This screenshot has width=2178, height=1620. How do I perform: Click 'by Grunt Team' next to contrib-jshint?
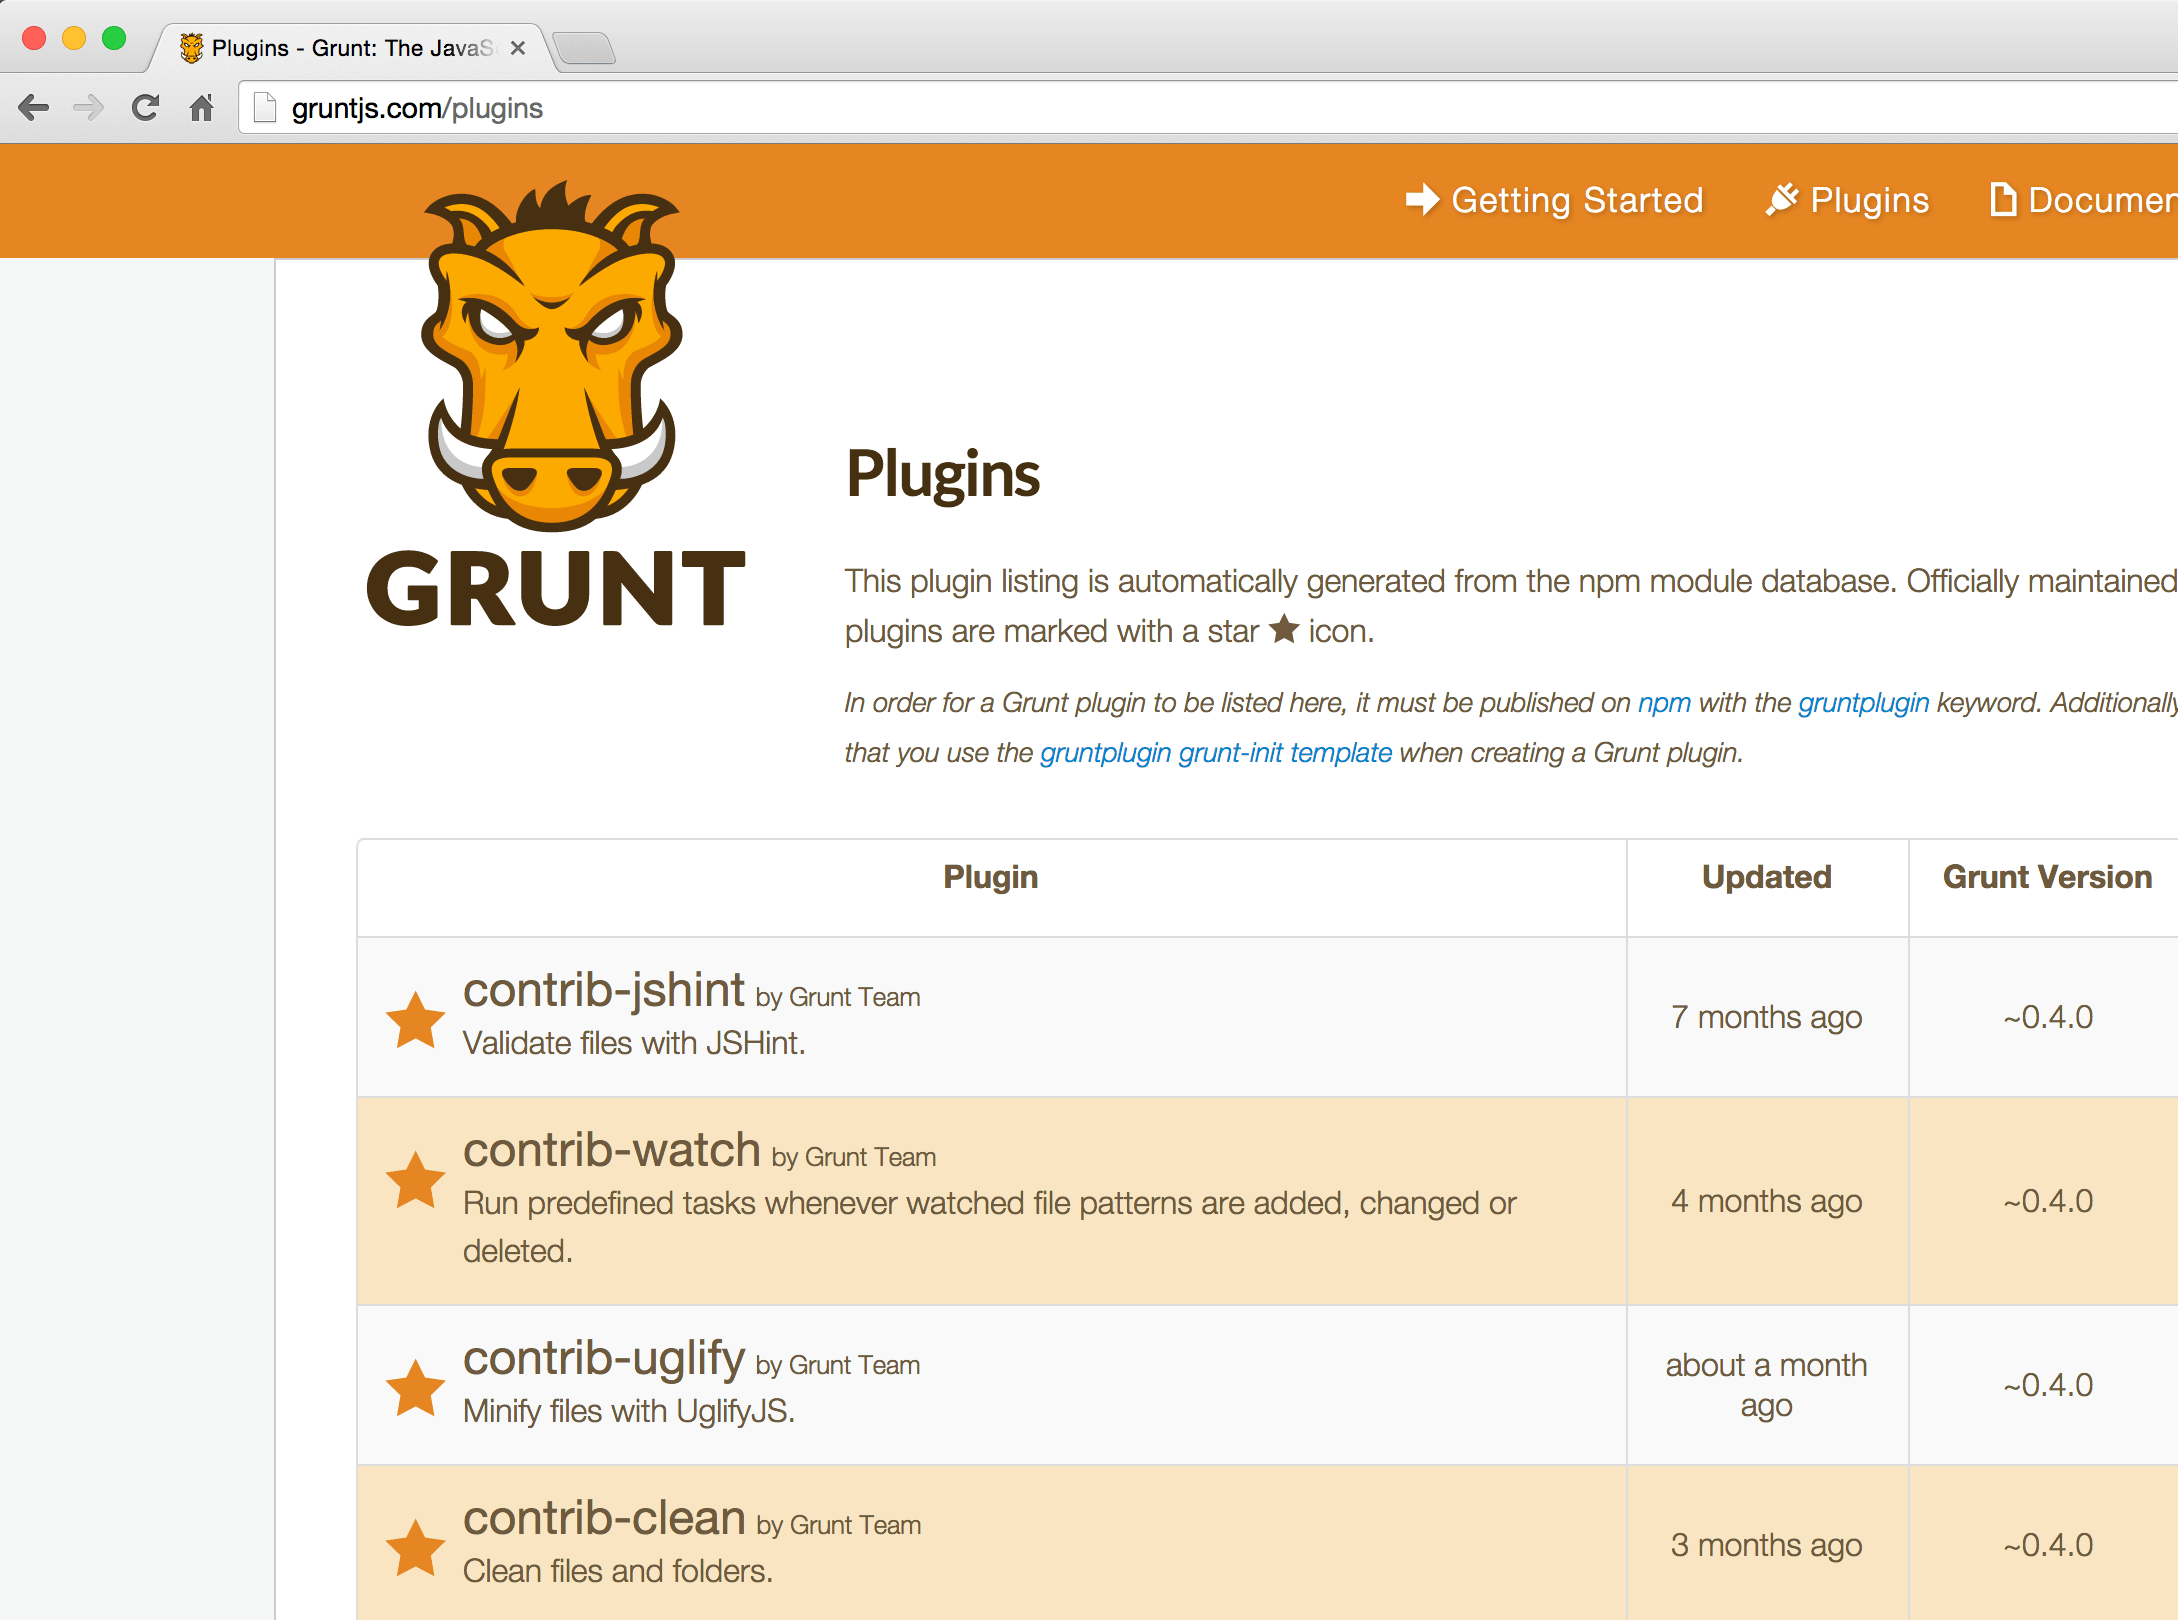click(838, 997)
